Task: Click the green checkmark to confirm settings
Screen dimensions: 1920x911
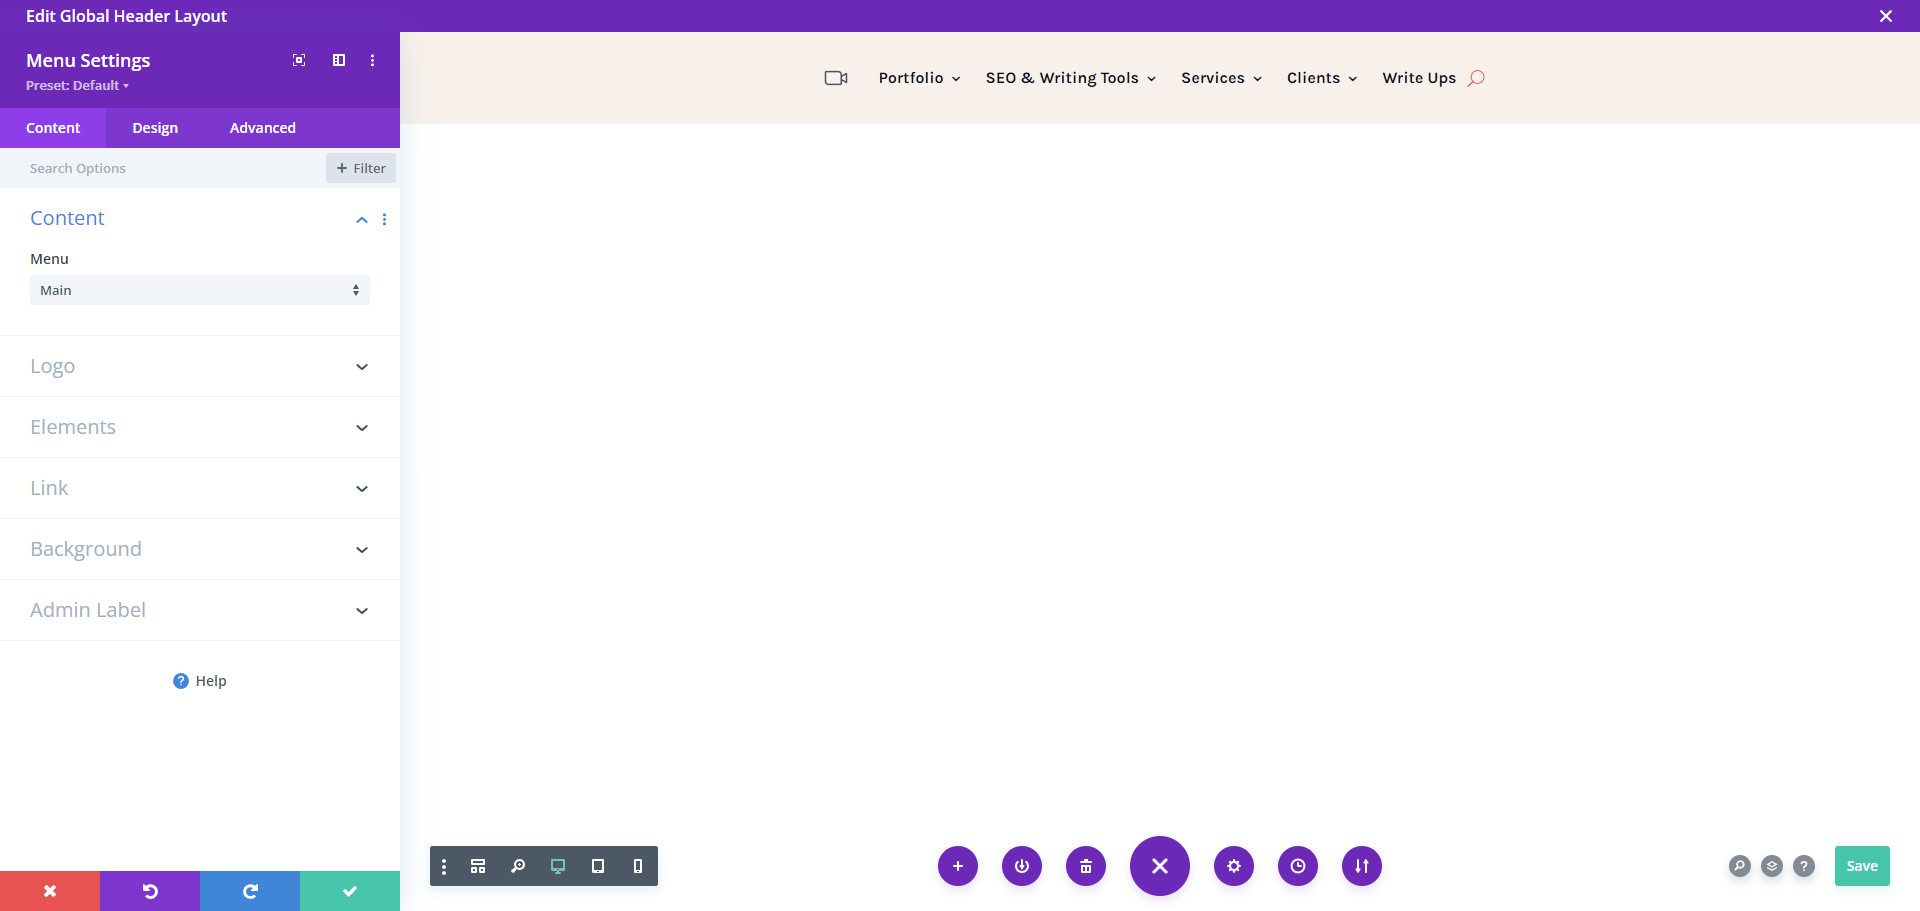Action: pos(349,890)
